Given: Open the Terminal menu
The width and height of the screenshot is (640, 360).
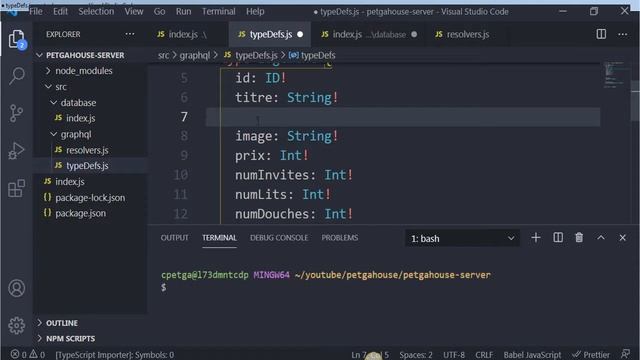Looking at the screenshot, I should 218,11.
